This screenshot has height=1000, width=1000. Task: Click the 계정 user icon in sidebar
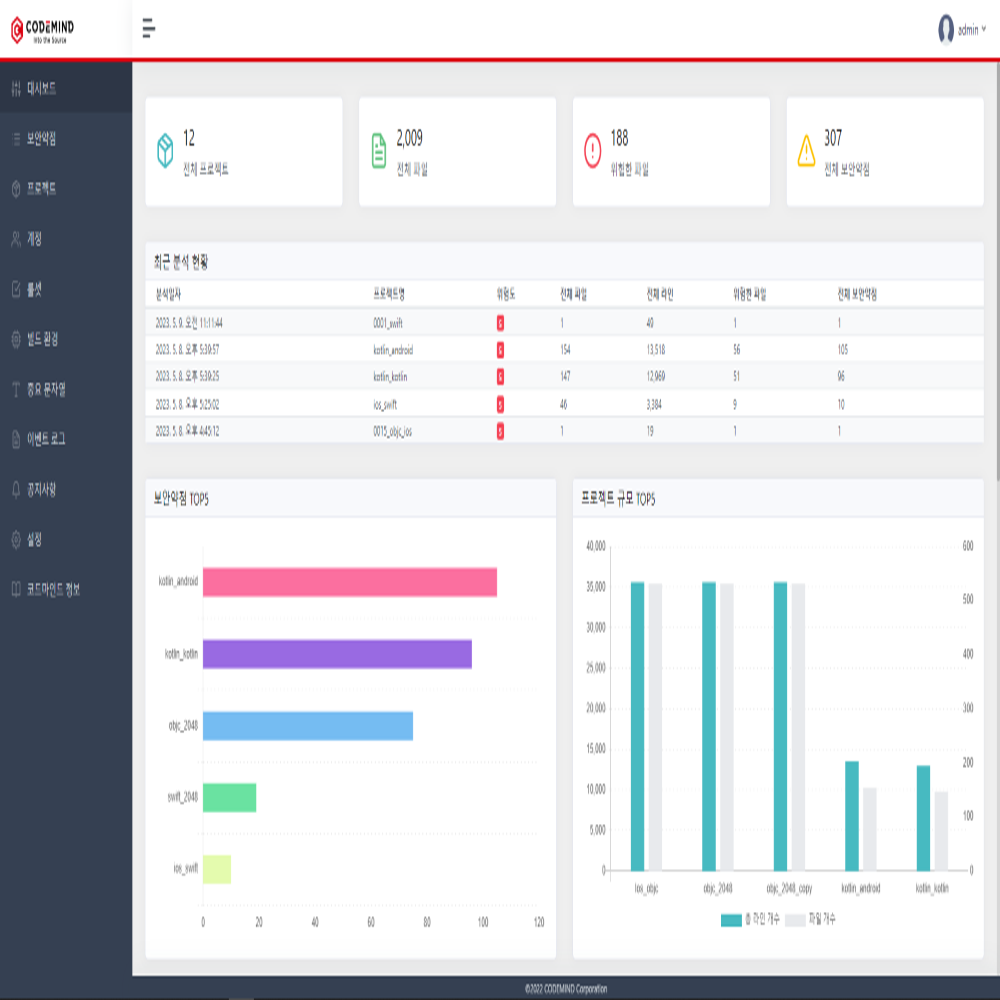point(16,239)
